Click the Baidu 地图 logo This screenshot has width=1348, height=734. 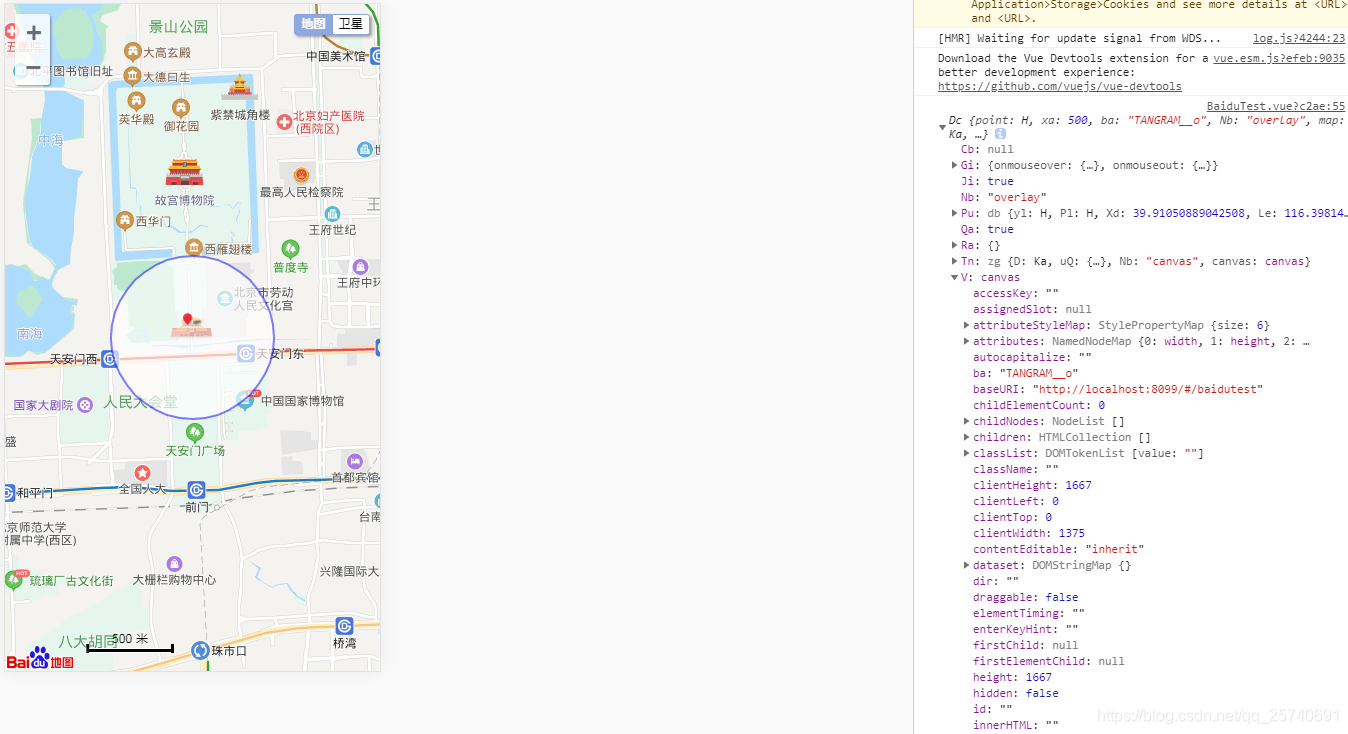(40, 658)
